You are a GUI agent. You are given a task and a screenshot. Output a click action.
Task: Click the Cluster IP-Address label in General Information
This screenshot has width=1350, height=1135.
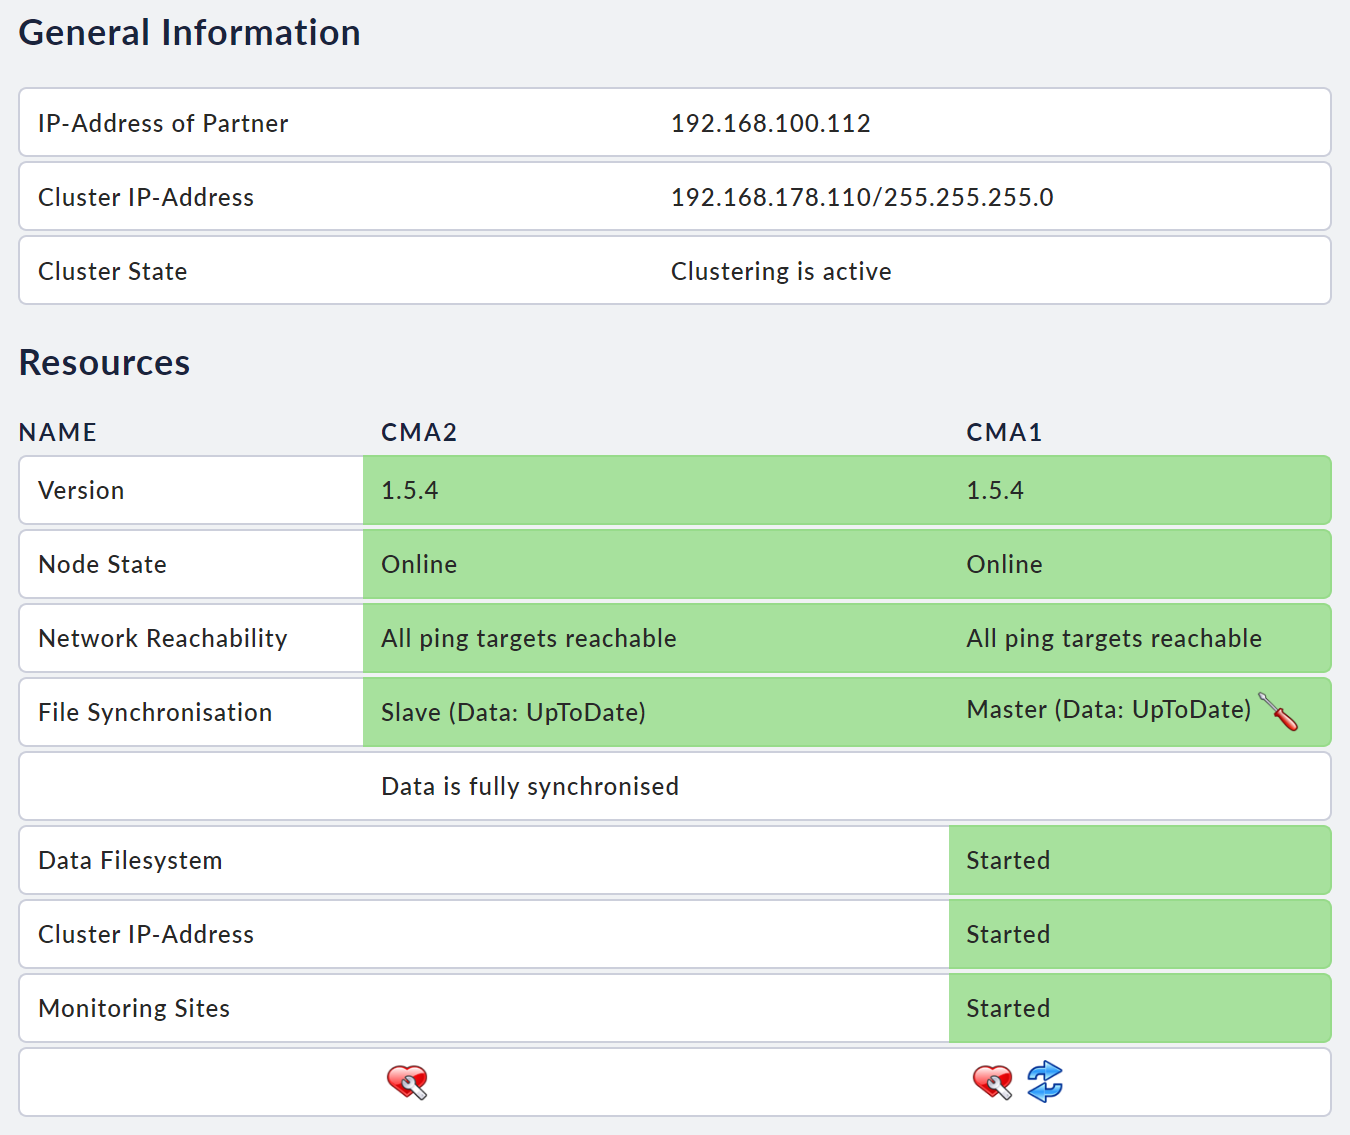pyautogui.click(x=146, y=197)
